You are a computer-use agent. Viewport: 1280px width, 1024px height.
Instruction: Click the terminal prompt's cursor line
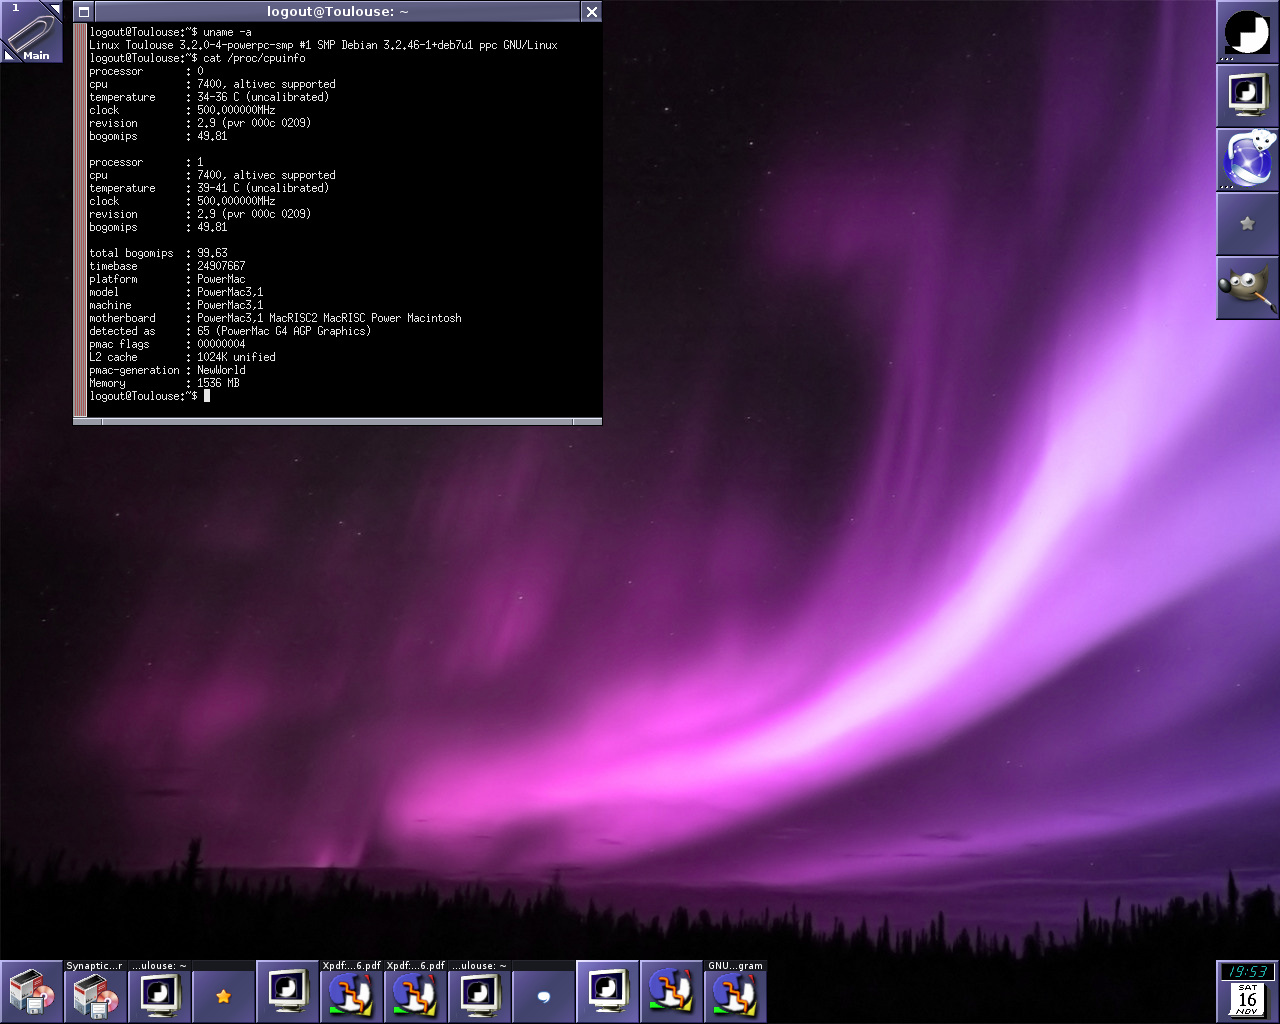tap(207, 396)
